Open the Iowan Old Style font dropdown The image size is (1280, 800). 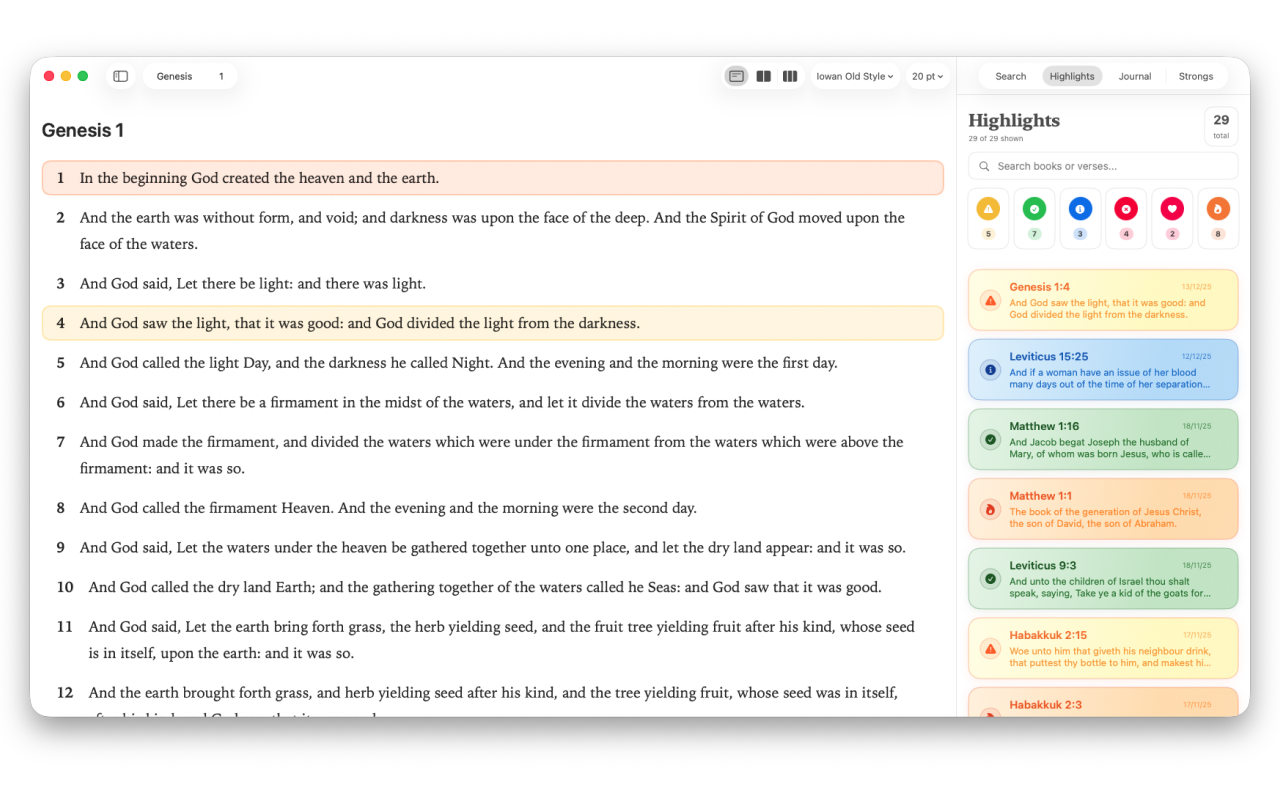coord(855,76)
